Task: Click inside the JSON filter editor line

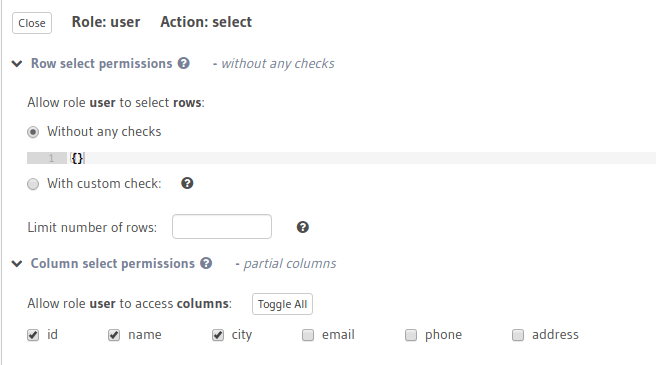Action: coord(362,158)
